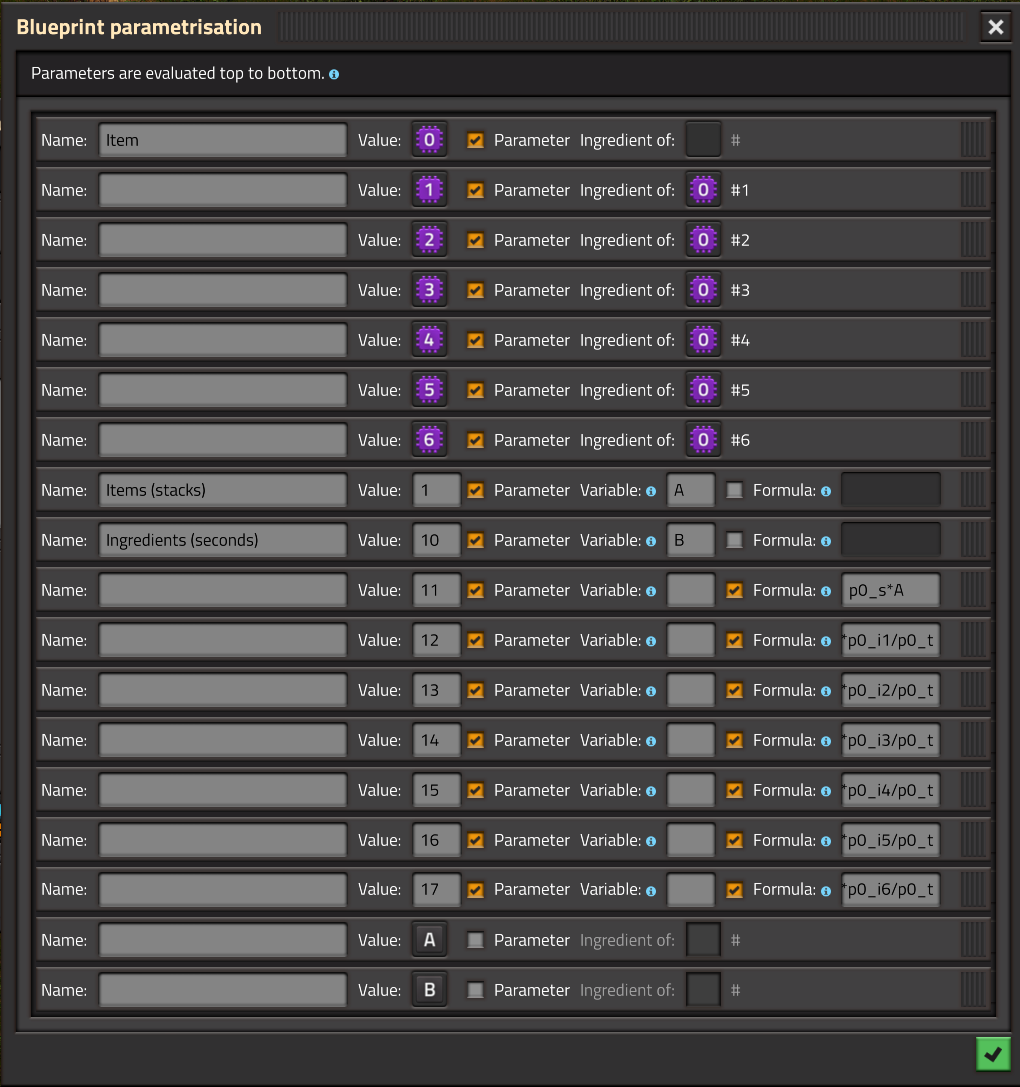Uncheck Parameter checkbox in Item row

click(475, 140)
